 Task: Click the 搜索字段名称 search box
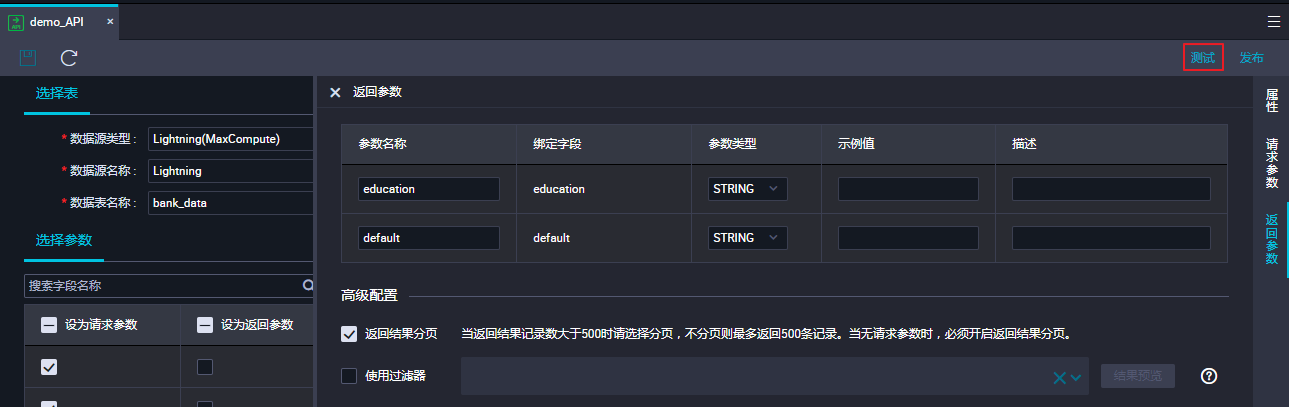coord(160,286)
